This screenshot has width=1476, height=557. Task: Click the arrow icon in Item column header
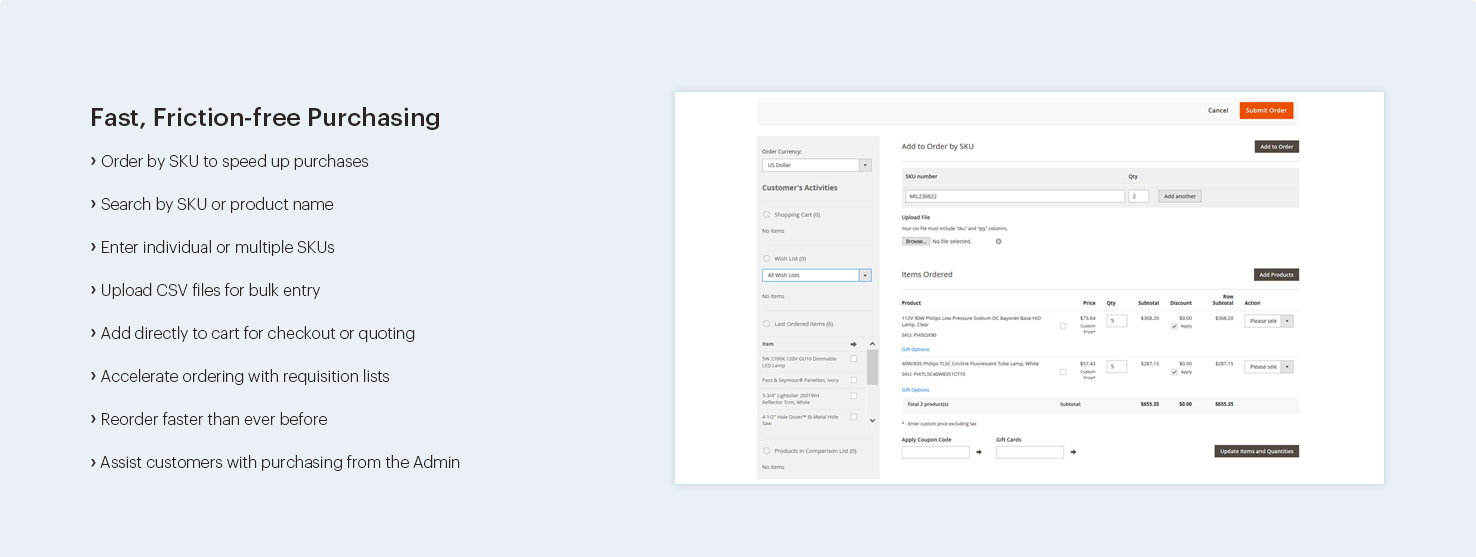coord(853,344)
